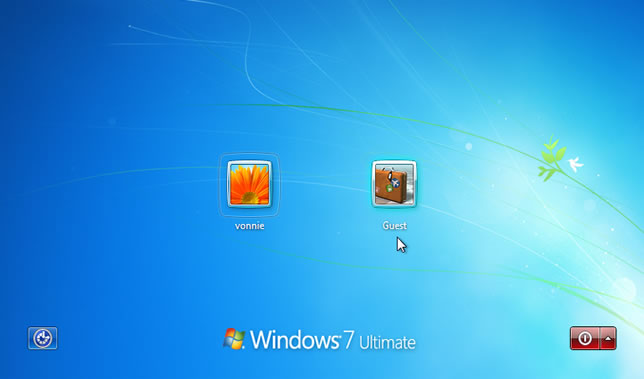This screenshot has width=644, height=379.
Task: Click the word Windows in the branding
Action: [x=295, y=340]
